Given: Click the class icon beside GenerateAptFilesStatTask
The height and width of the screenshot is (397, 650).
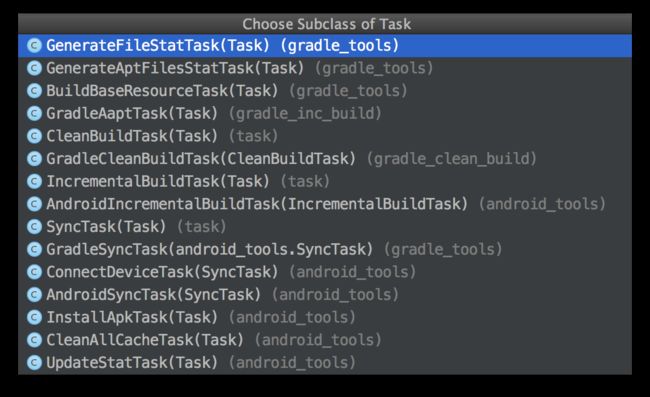Looking at the screenshot, I should (34, 68).
